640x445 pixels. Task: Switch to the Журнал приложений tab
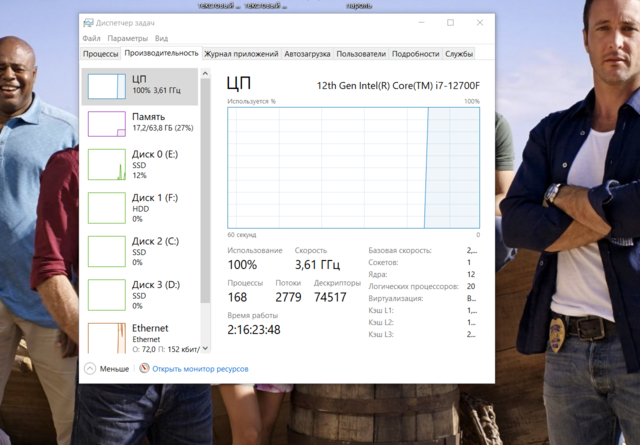[x=241, y=54]
